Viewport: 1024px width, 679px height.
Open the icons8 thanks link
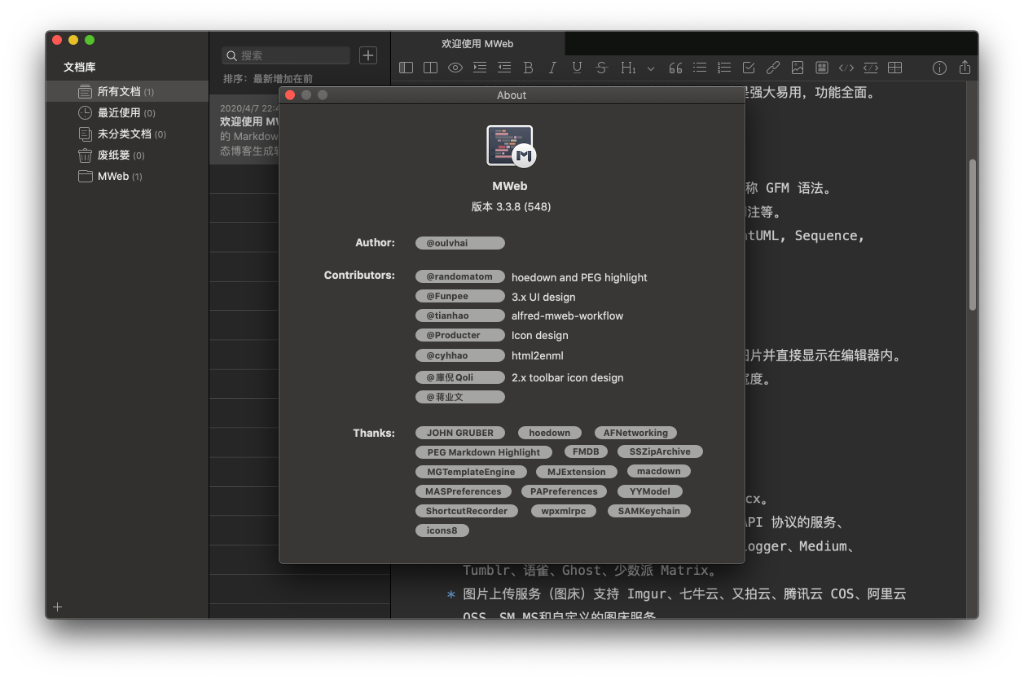coord(441,531)
